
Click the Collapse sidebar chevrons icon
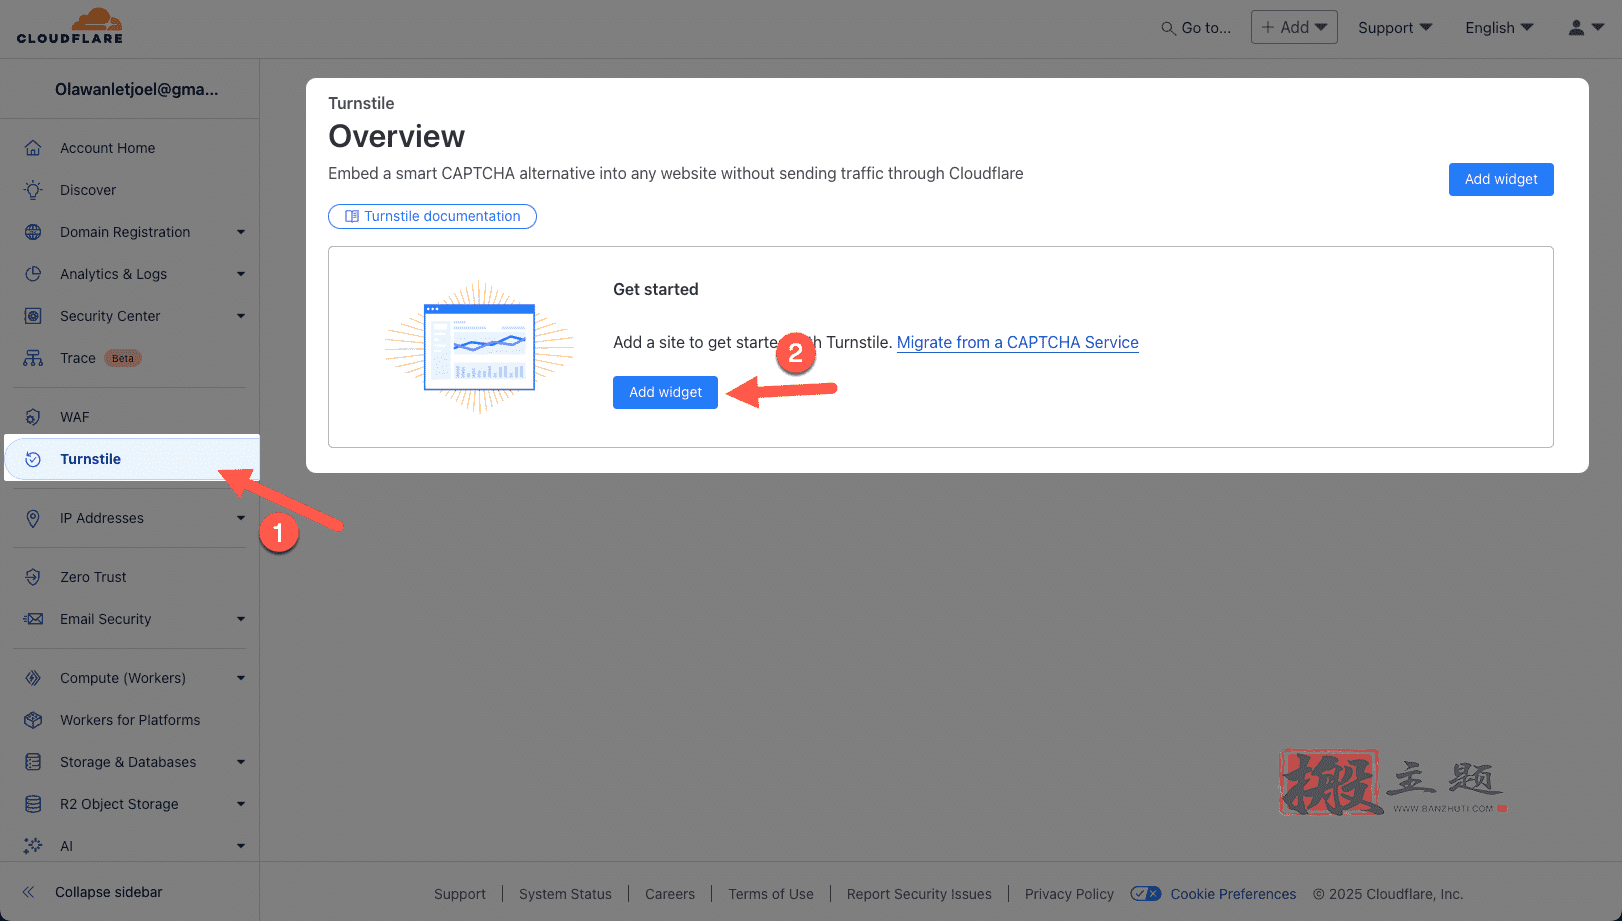click(x=29, y=892)
